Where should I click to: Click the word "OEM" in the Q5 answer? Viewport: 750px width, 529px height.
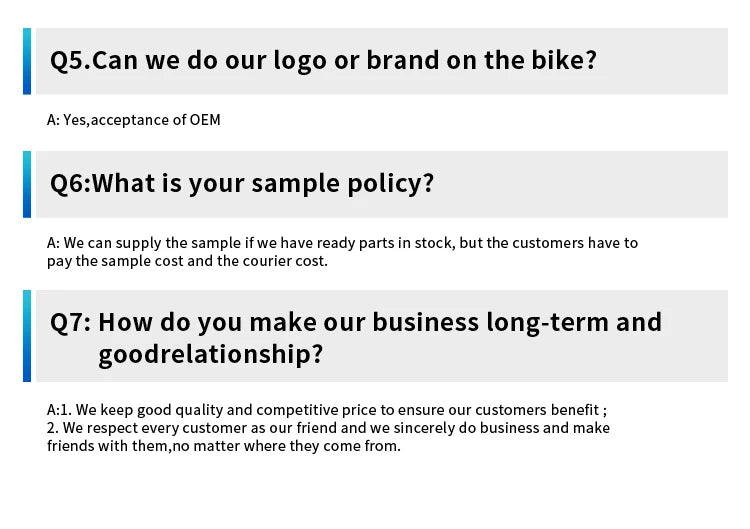tap(205, 120)
